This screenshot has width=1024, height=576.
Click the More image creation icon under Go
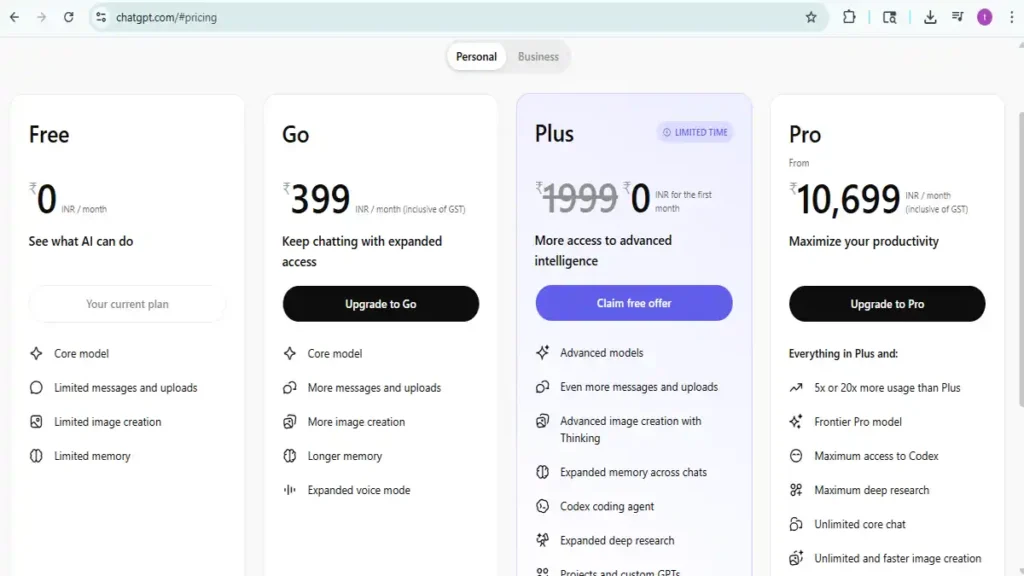[289, 421]
